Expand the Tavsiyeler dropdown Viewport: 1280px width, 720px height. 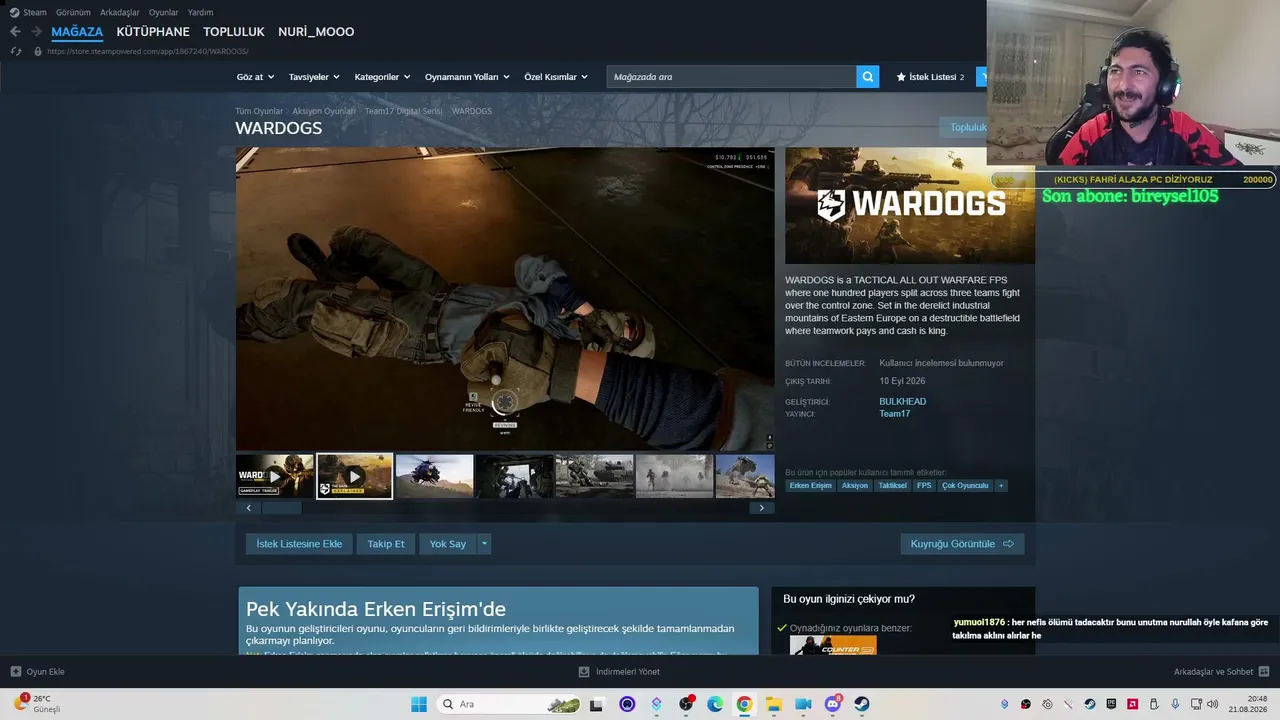pos(314,77)
